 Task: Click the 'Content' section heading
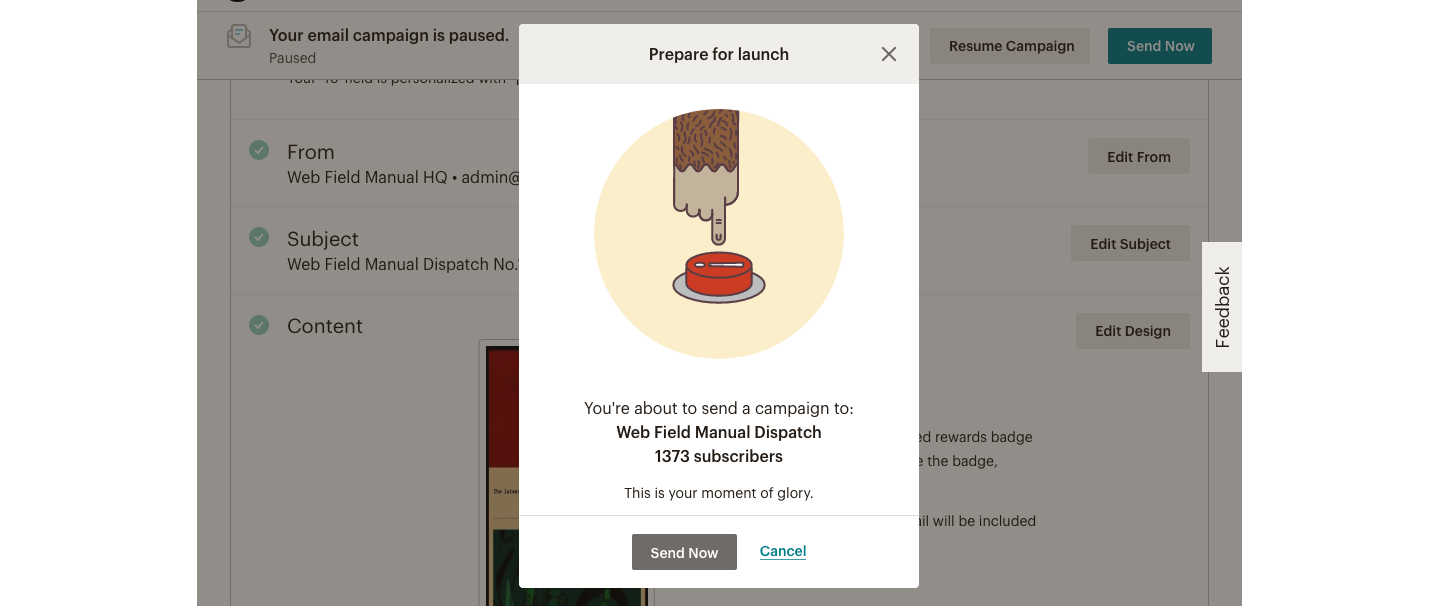click(x=325, y=326)
